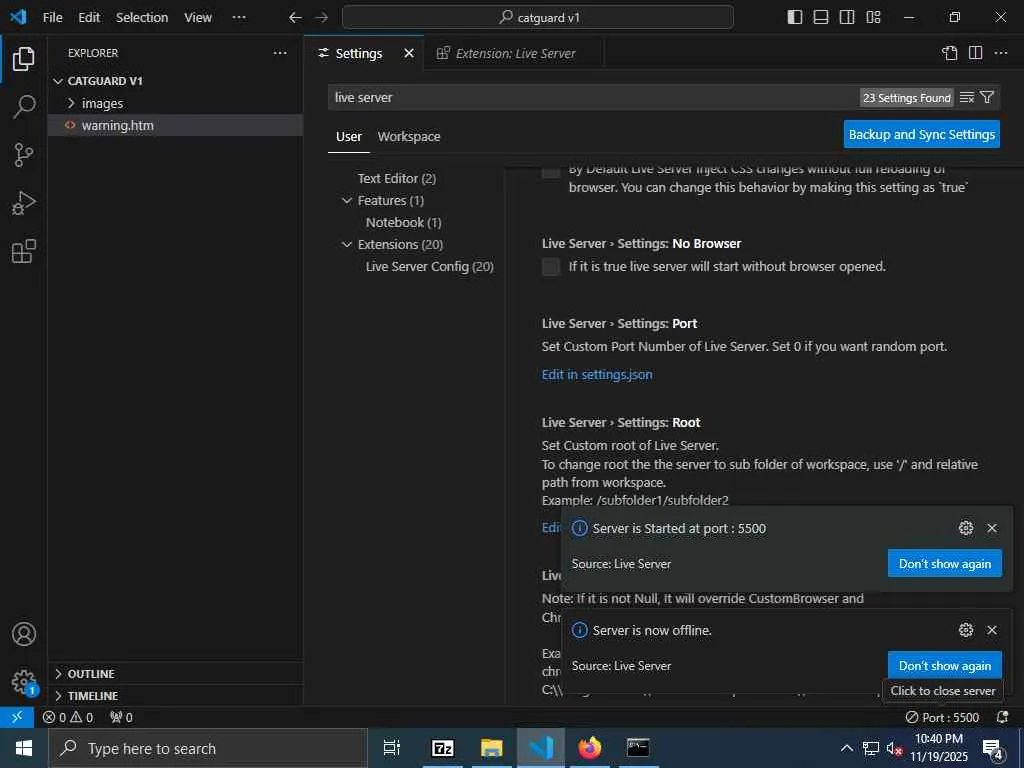Open Run and Debug view

click(24, 203)
